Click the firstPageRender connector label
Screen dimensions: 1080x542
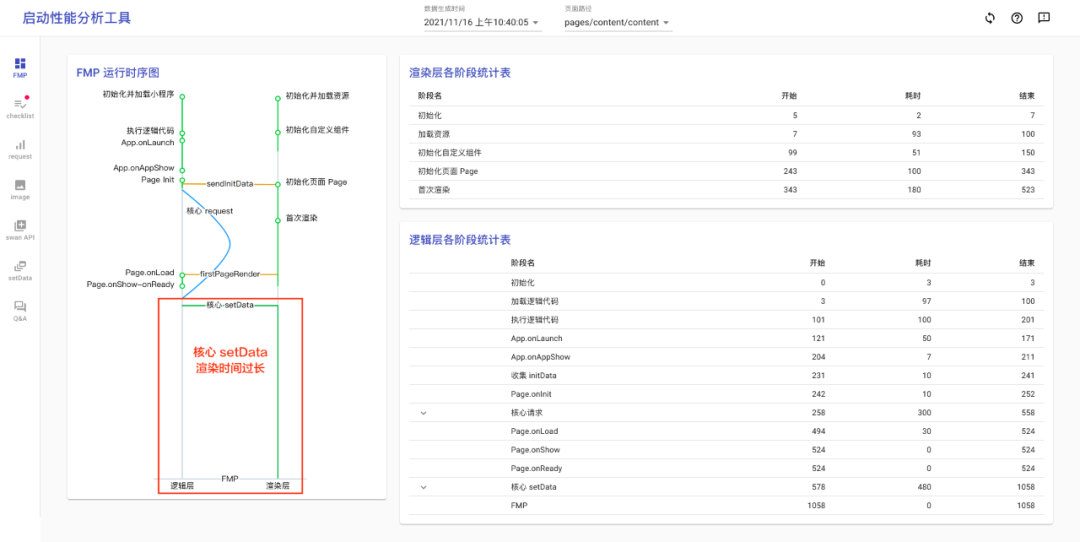tap(229, 274)
